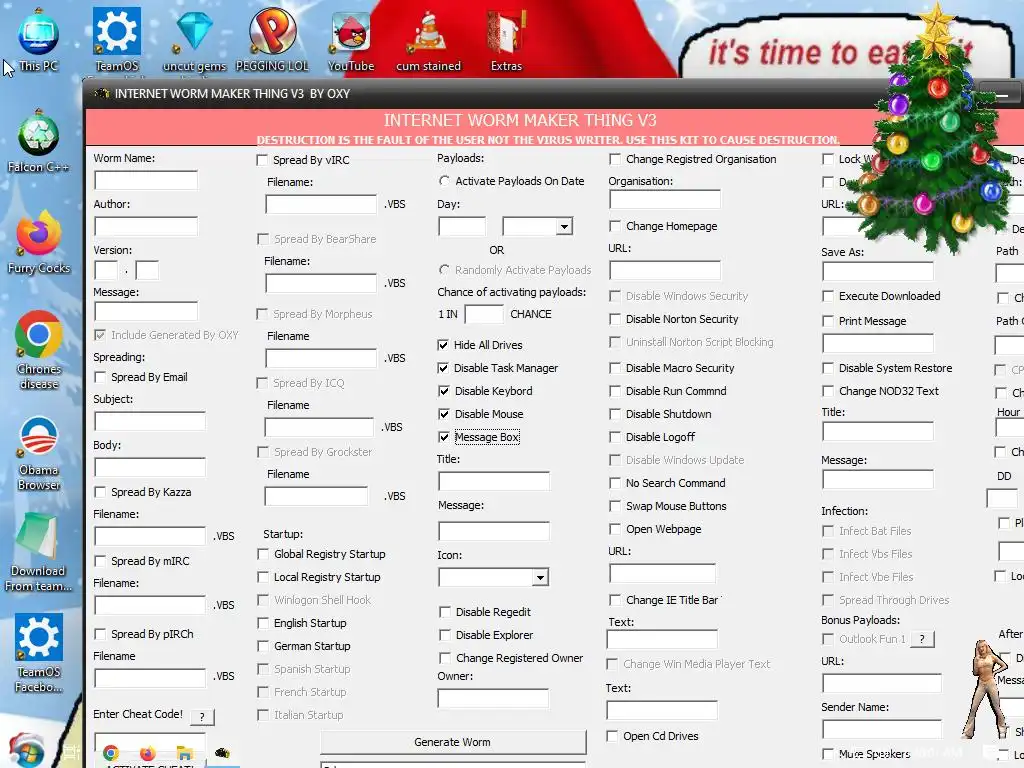Check Spread By Email
The width and height of the screenshot is (1024, 768).
pyautogui.click(x=100, y=377)
